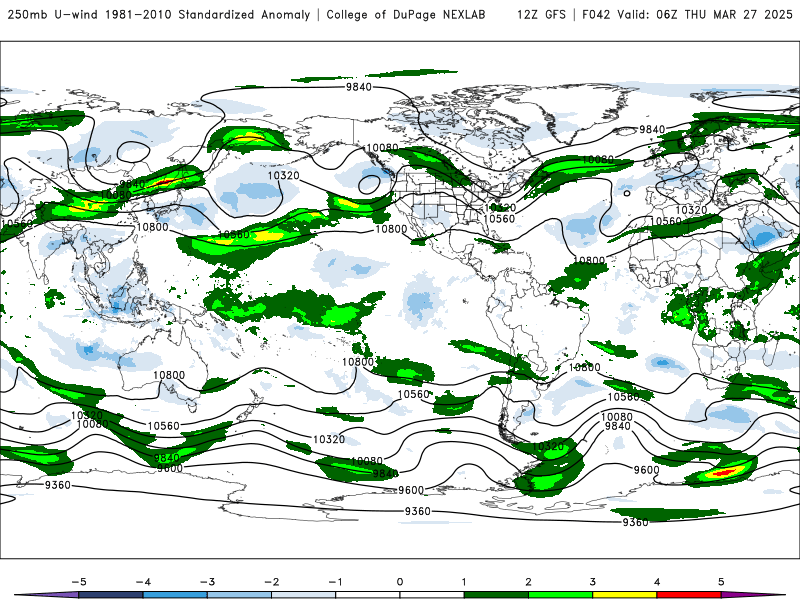The height and width of the screenshot is (600, 800).
Task: Click the '-1' colorbar tick label
Action: point(335,582)
